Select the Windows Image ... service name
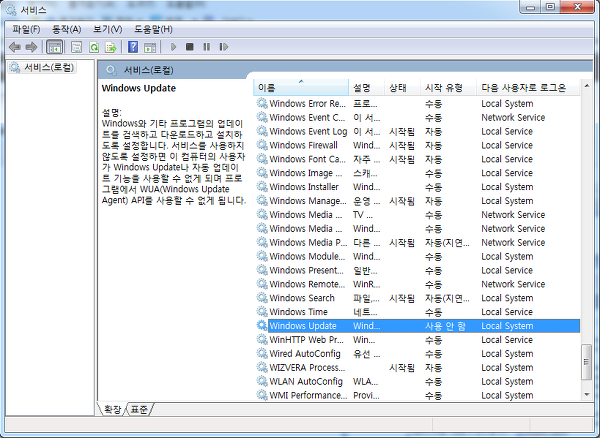 (306, 173)
